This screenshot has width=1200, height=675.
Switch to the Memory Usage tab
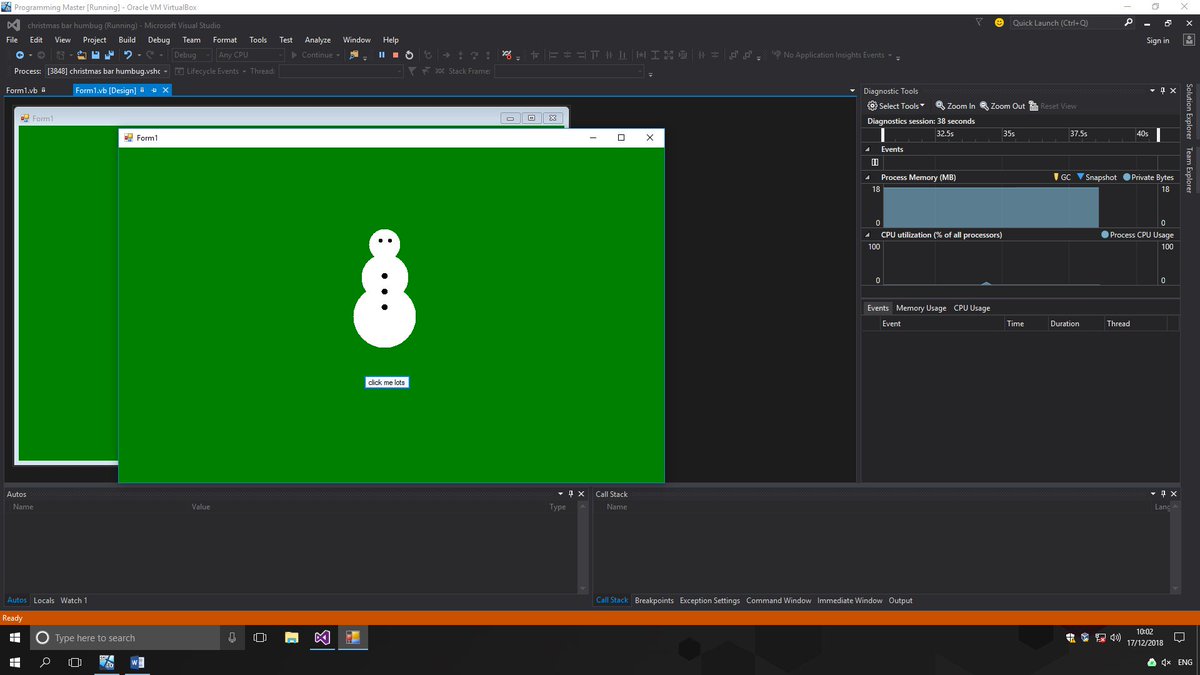(x=921, y=308)
